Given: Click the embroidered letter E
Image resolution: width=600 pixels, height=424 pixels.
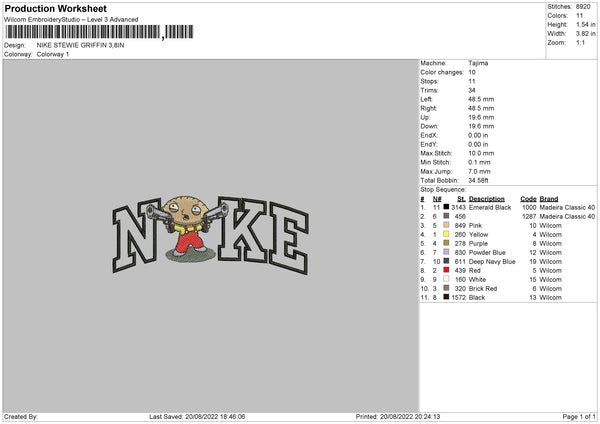Looking at the screenshot, I should click(x=289, y=238).
